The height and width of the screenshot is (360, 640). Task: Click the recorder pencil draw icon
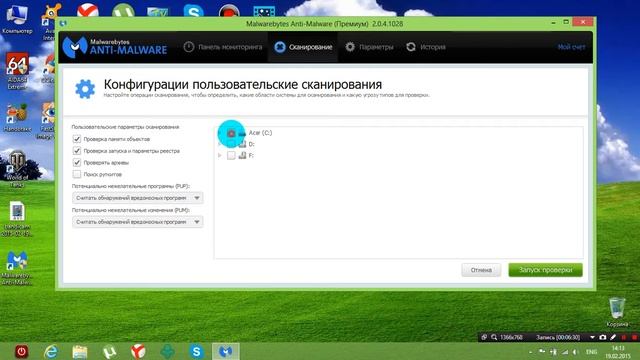tap(613, 337)
